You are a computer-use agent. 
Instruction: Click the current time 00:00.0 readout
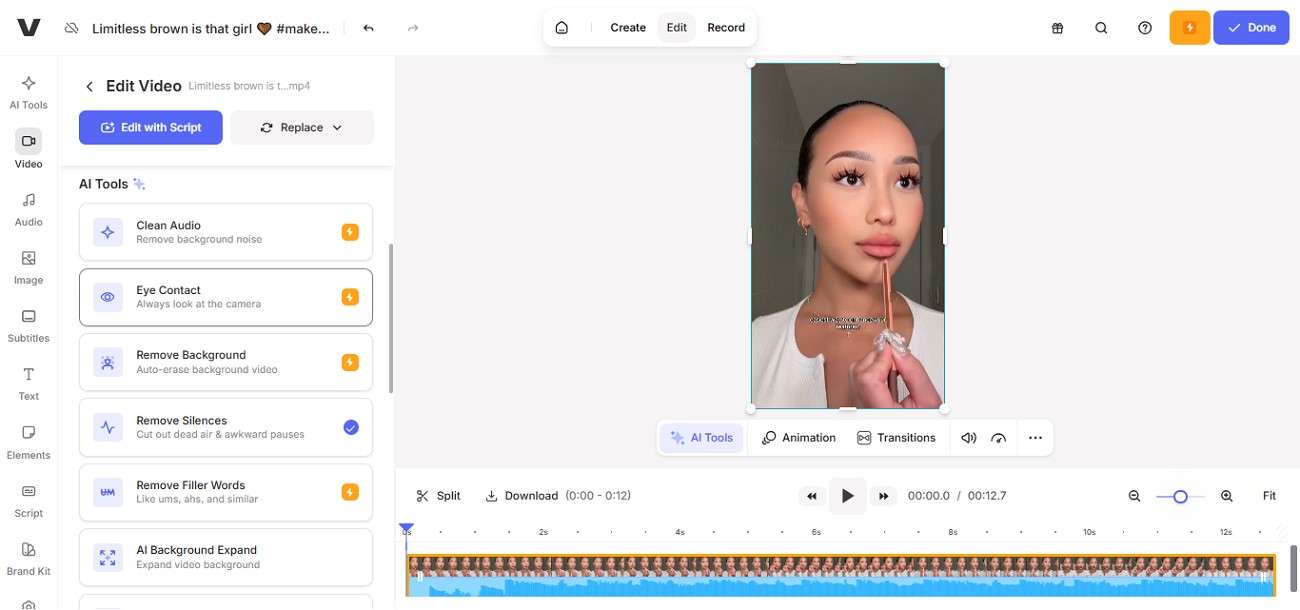[x=928, y=496]
